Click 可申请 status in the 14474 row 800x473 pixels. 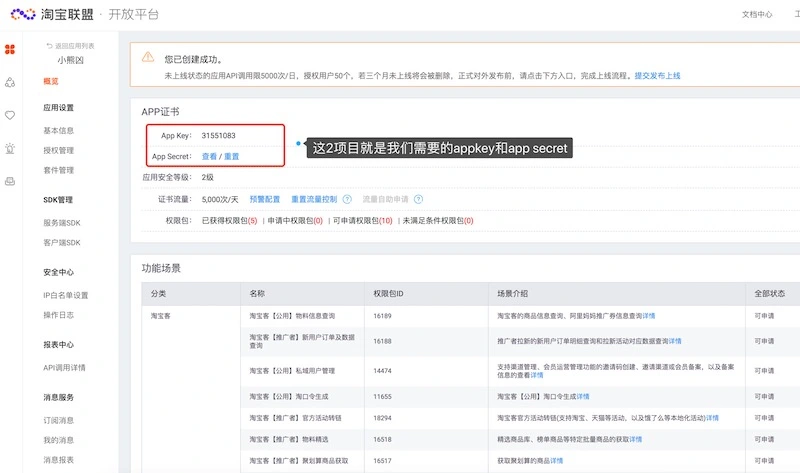click(x=764, y=370)
